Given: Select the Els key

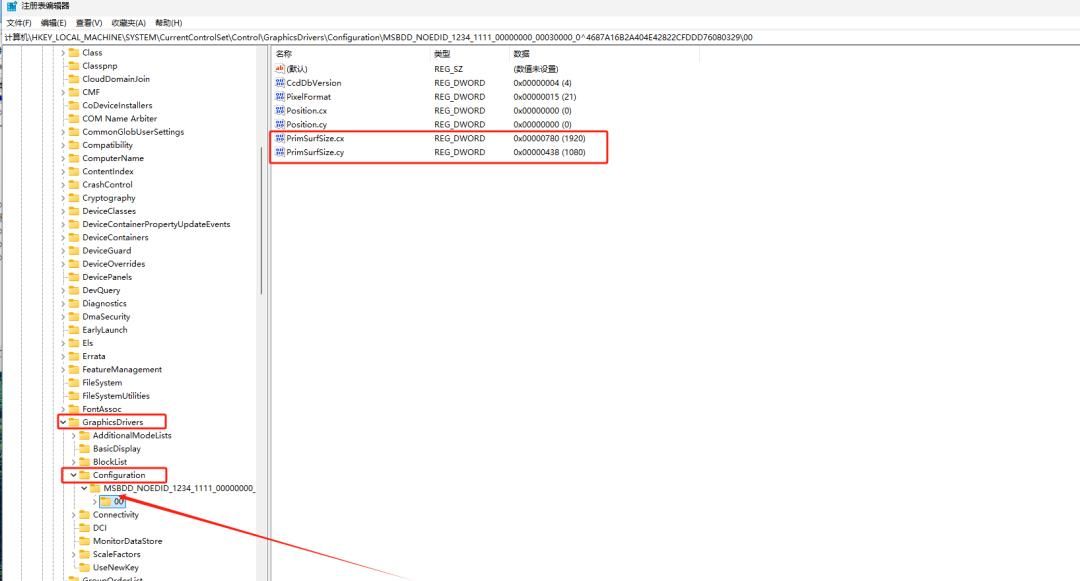Looking at the screenshot, I should click(x=87, y=343).
